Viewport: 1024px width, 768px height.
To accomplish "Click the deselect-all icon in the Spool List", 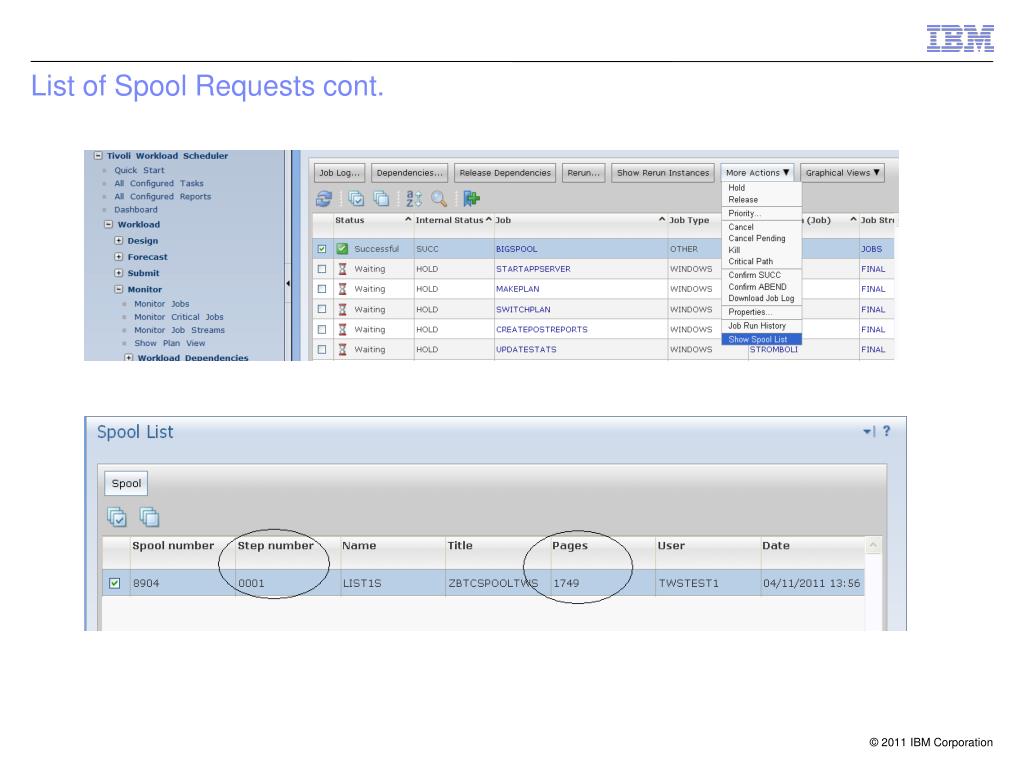I will (x=150, y=517).
